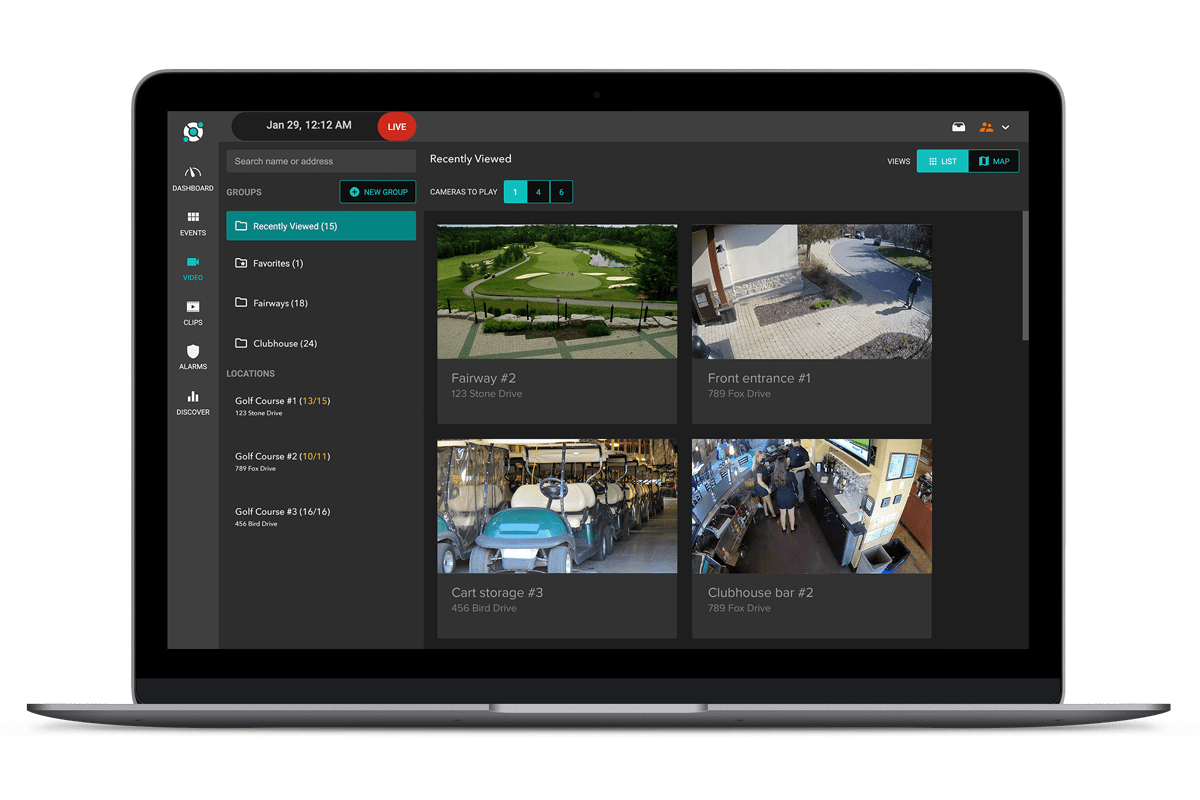Click the app logo icon
The width and height of the screenshot is (1200, 800).
click(x=193, y=131)
